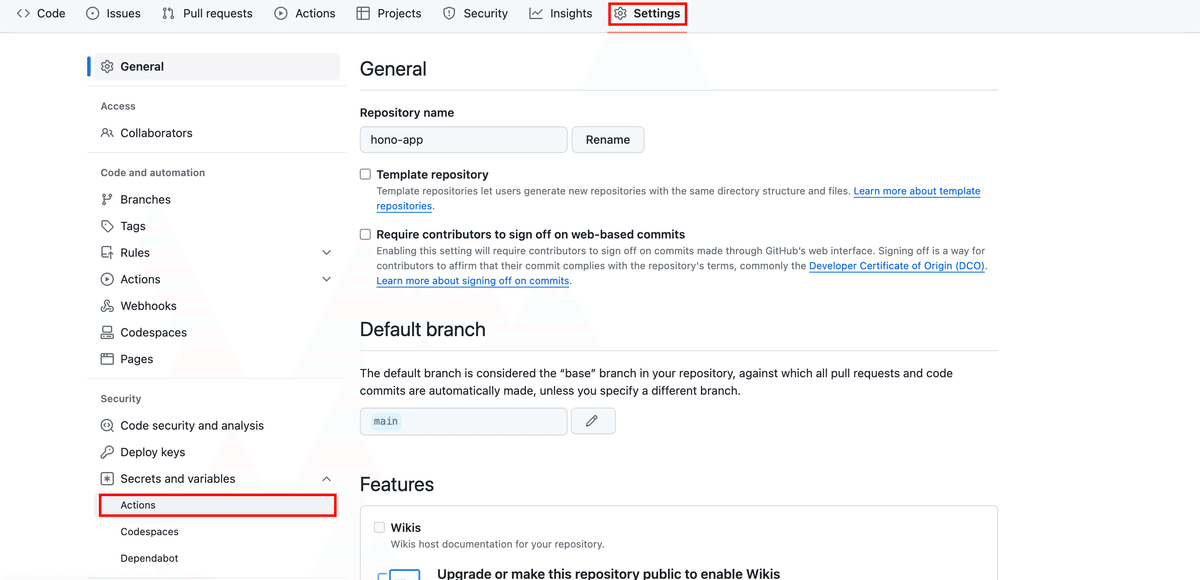Image resolution: width=1200 pixels, height=580 pixels.
Task: Select Dependabot under Secrets and variables
Action: point(149,558)
